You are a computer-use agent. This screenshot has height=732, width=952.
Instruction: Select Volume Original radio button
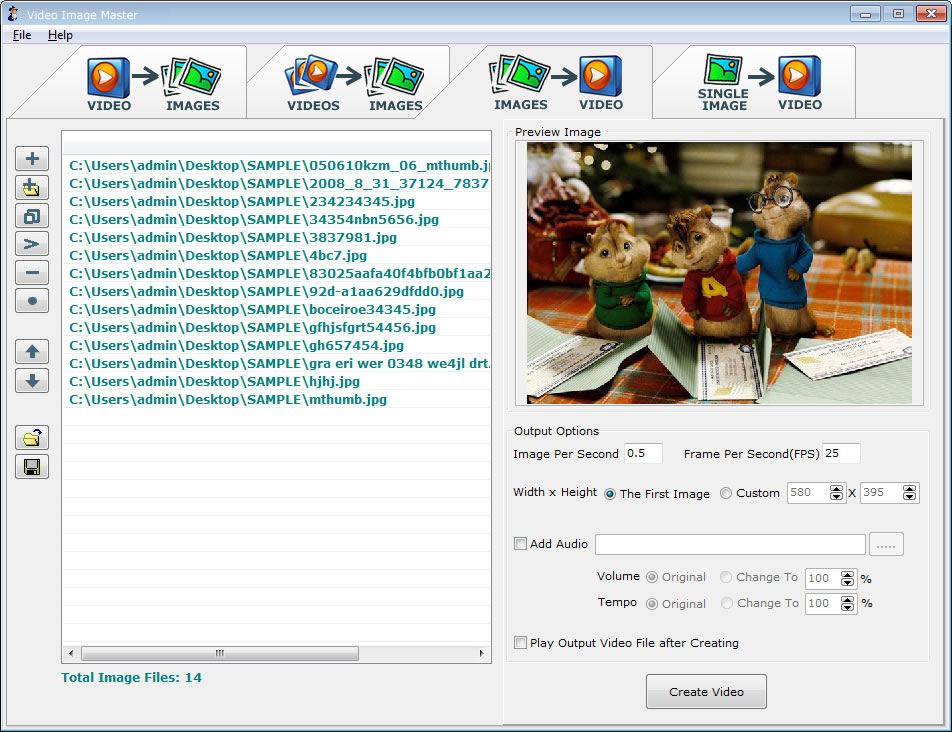651,577
